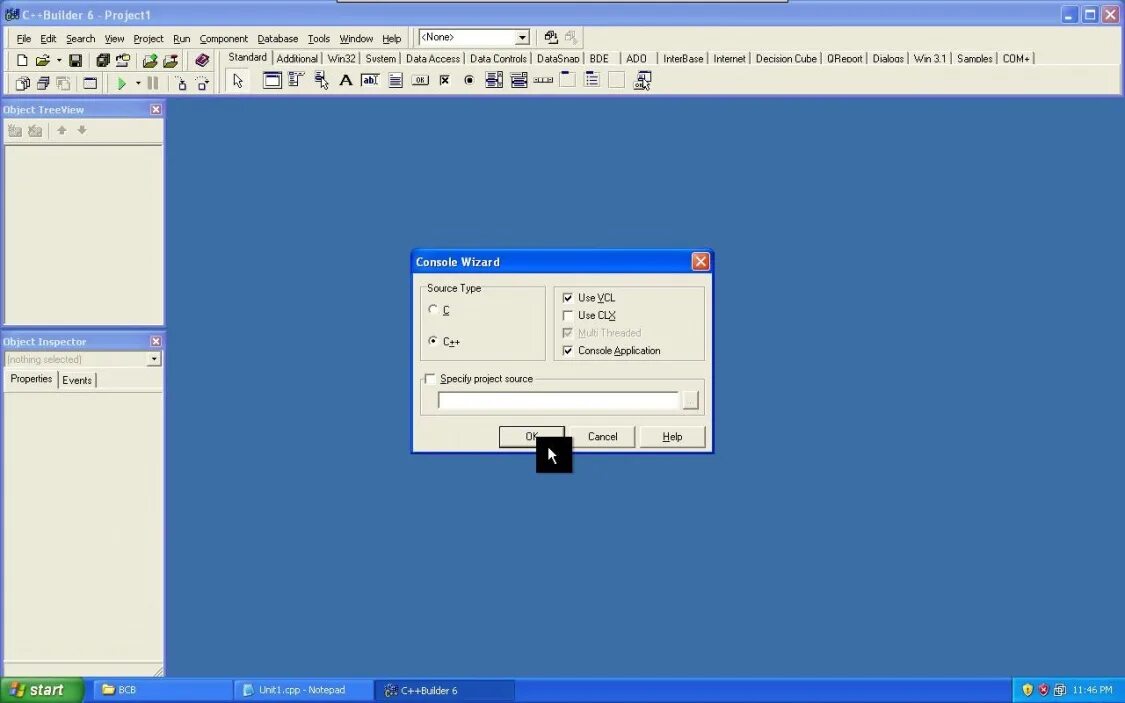Select the PopupMenu component icon
Image resolution: width=1125 pixels, height=703 pixels.
(321, 80)
